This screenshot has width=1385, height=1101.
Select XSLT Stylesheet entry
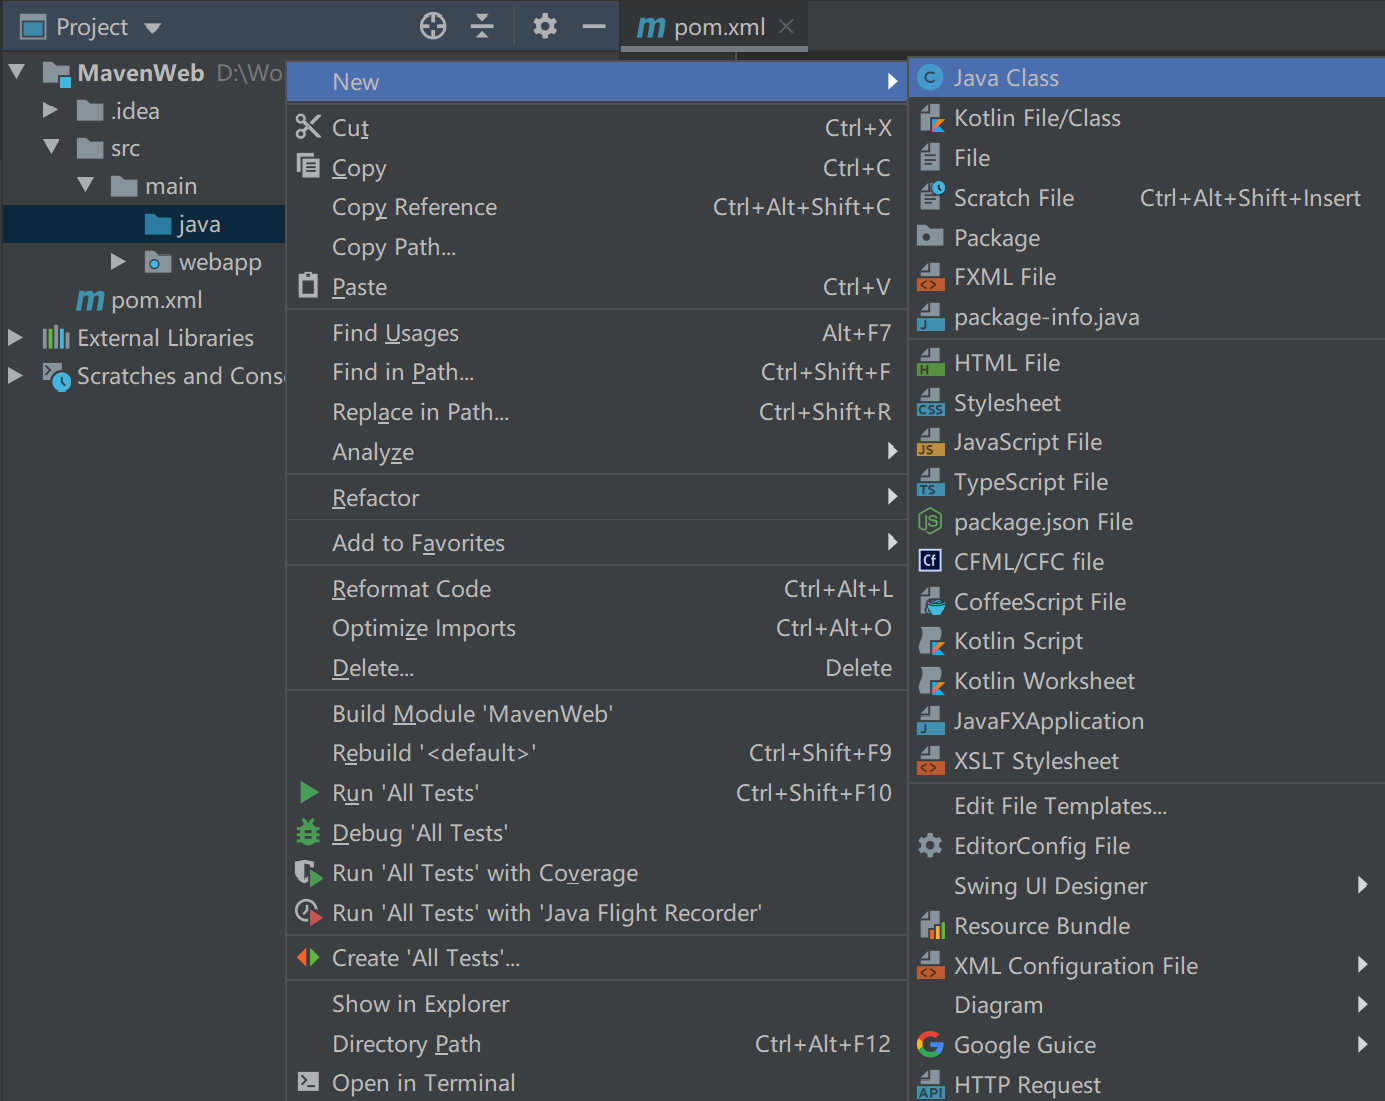[x=1147, y=760]
